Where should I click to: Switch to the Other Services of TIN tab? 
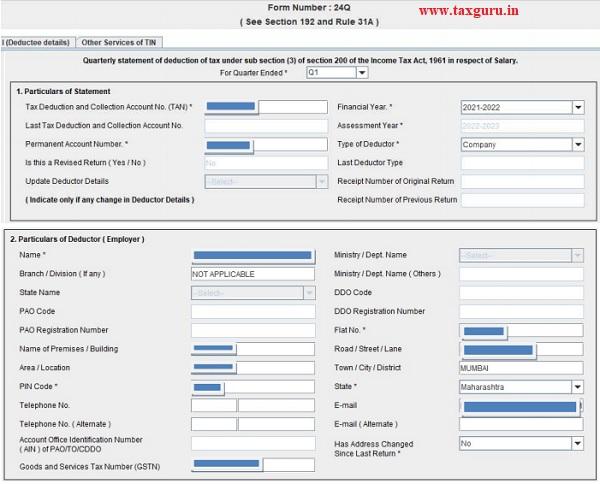coord(119,42)
